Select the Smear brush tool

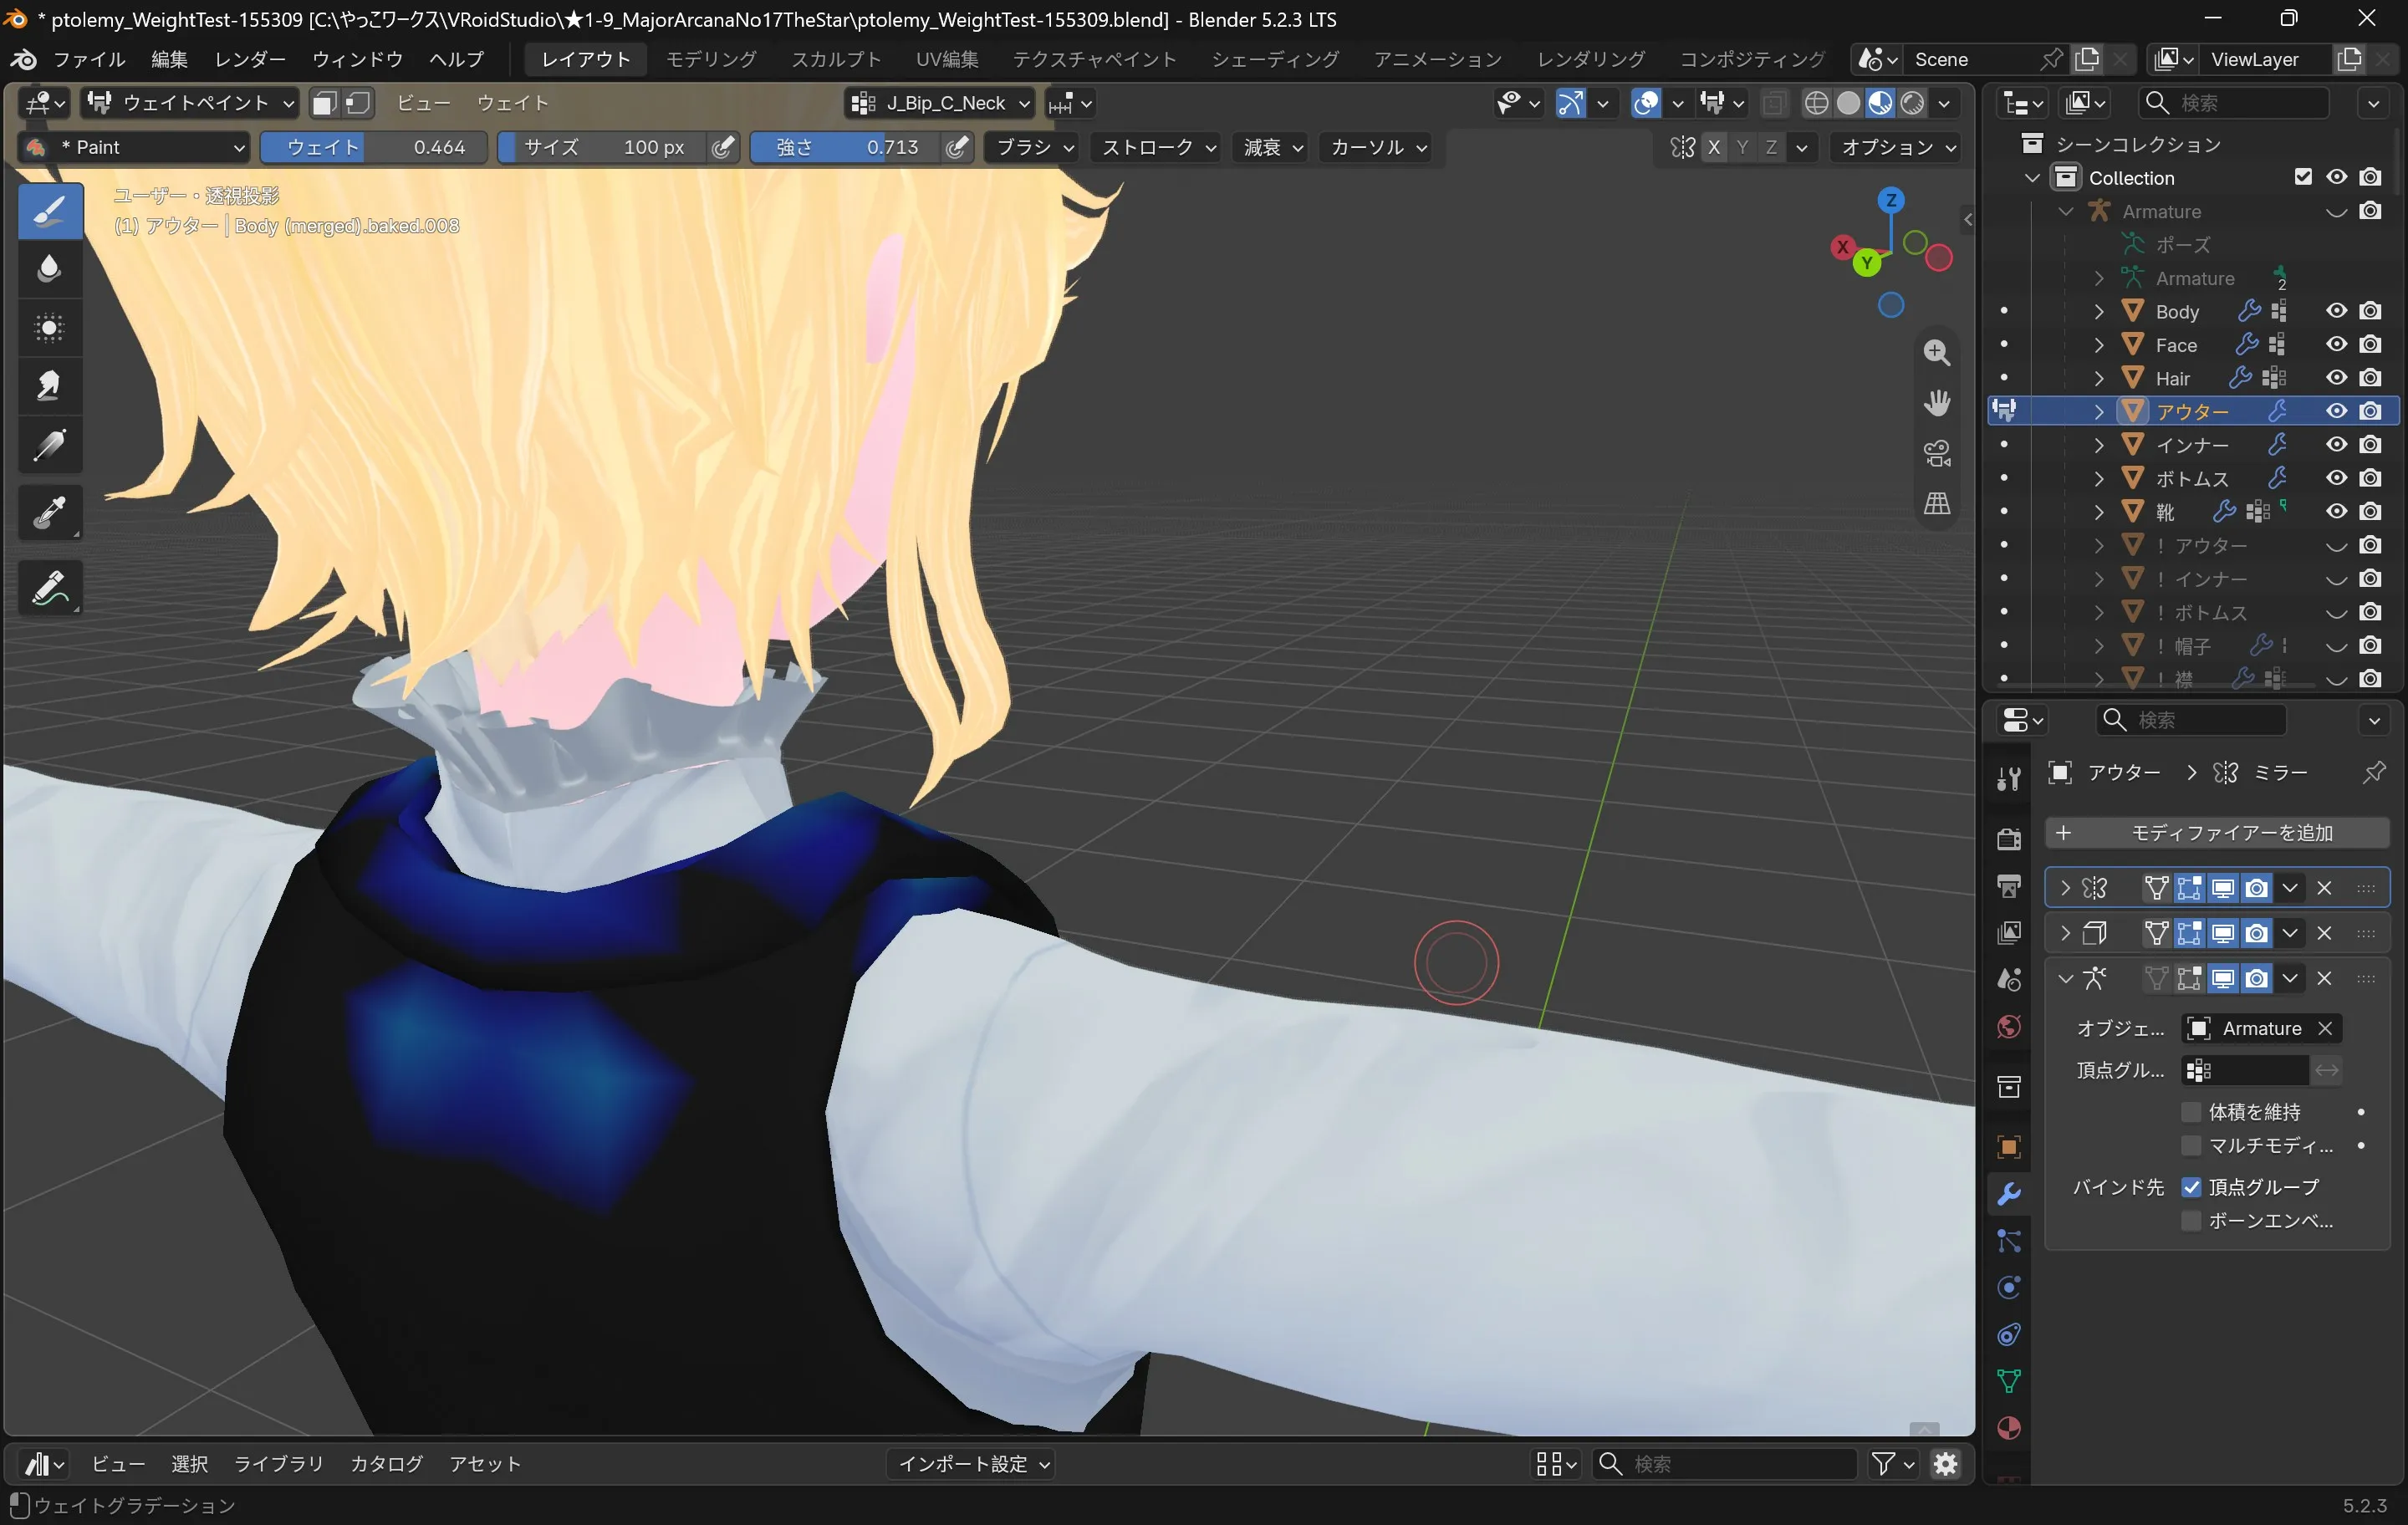coord(50,385)
